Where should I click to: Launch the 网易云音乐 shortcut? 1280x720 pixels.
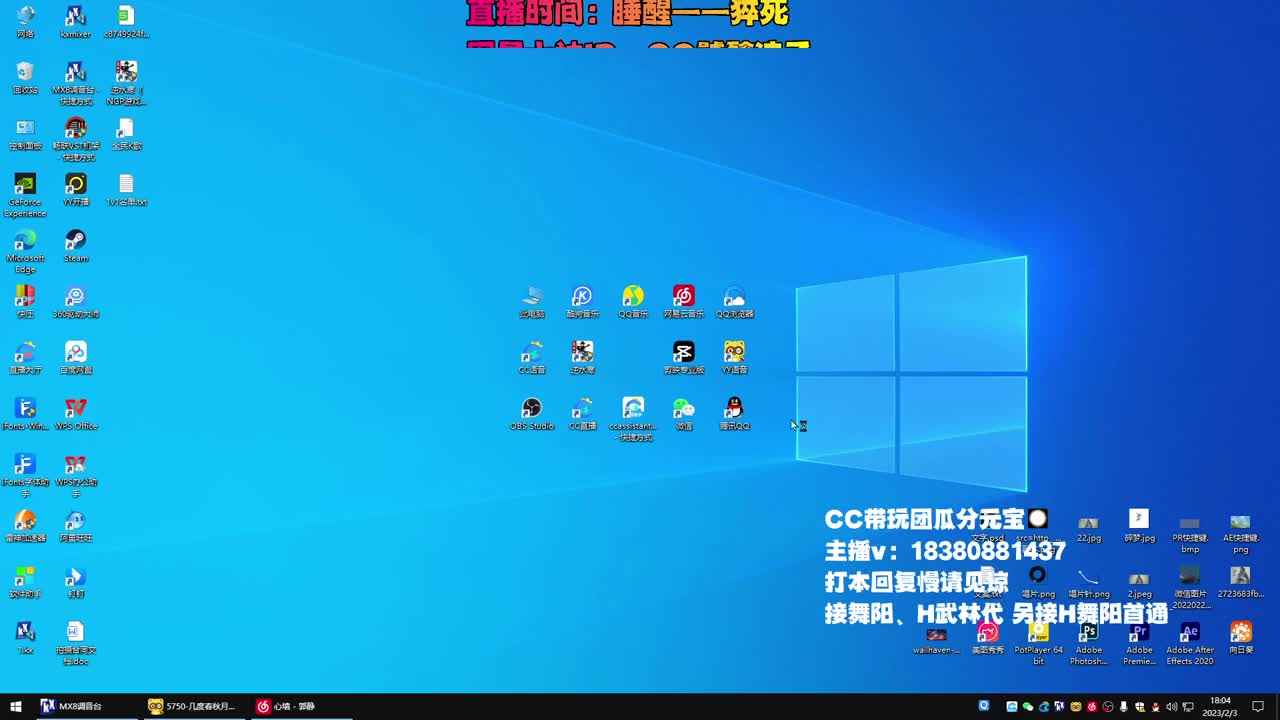(684, 302)
